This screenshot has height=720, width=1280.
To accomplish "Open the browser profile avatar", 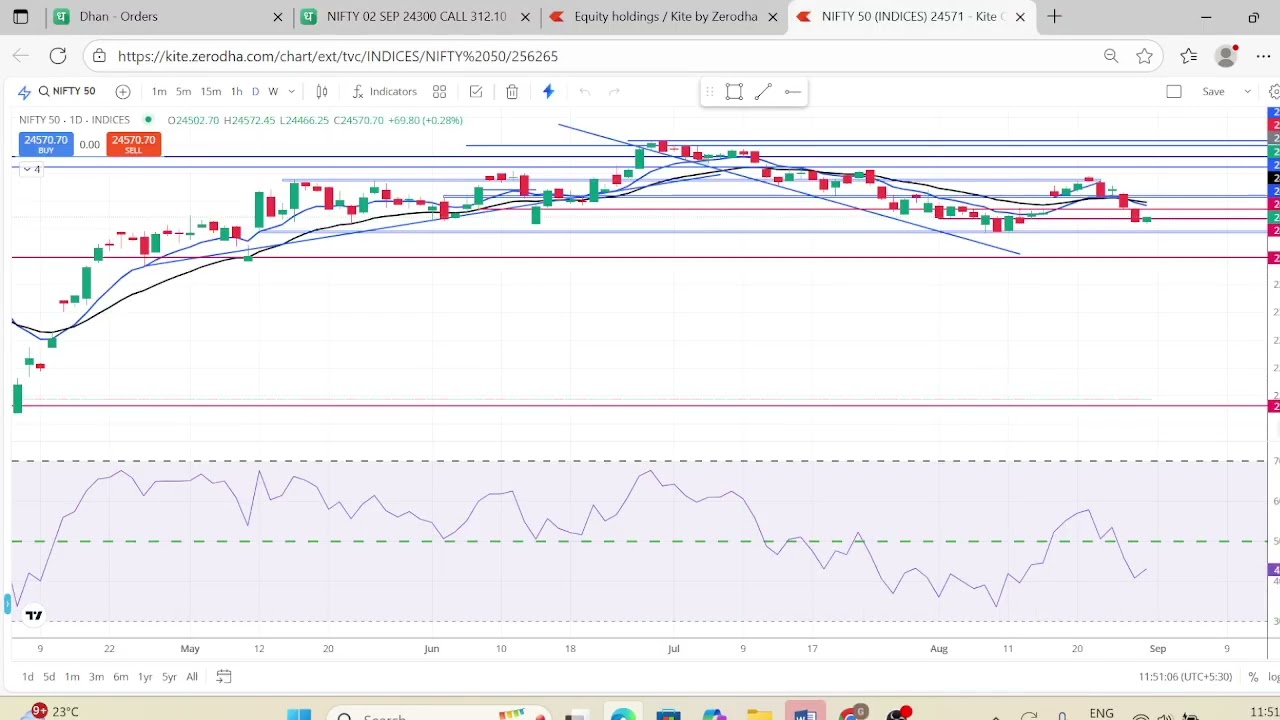I will 1227,56.
